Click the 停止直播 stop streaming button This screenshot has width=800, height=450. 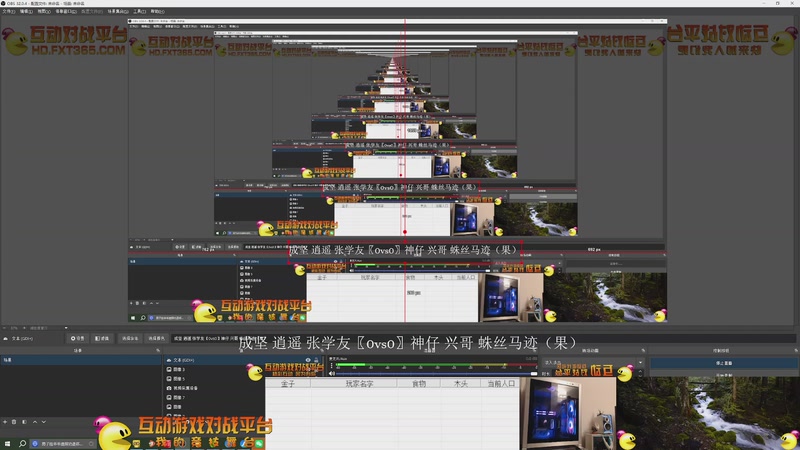(723, 363)
